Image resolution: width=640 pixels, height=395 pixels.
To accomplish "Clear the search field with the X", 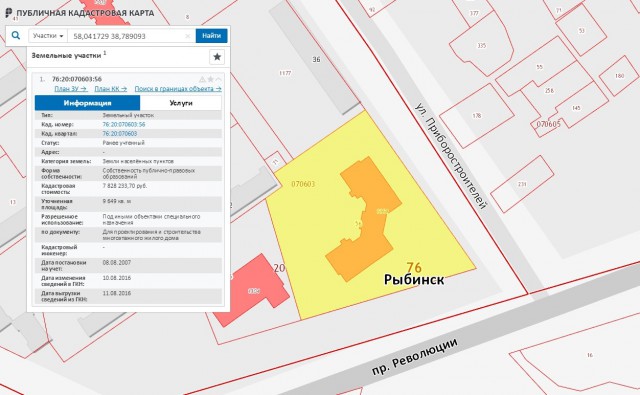I will click(188, 36).
